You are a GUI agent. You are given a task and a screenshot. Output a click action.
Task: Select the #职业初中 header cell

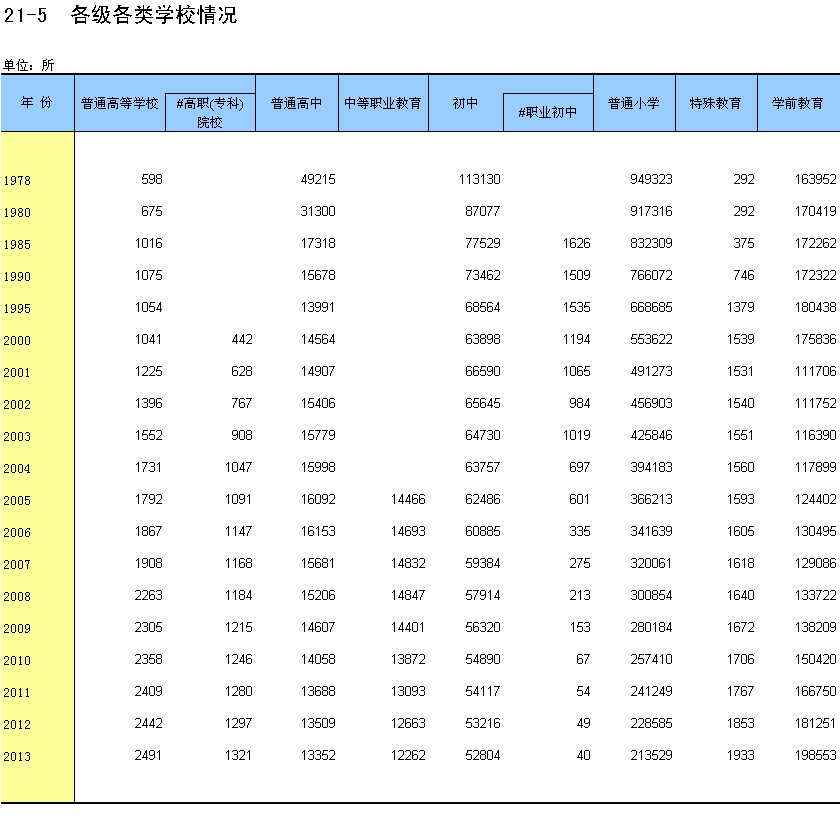(548, 112)
